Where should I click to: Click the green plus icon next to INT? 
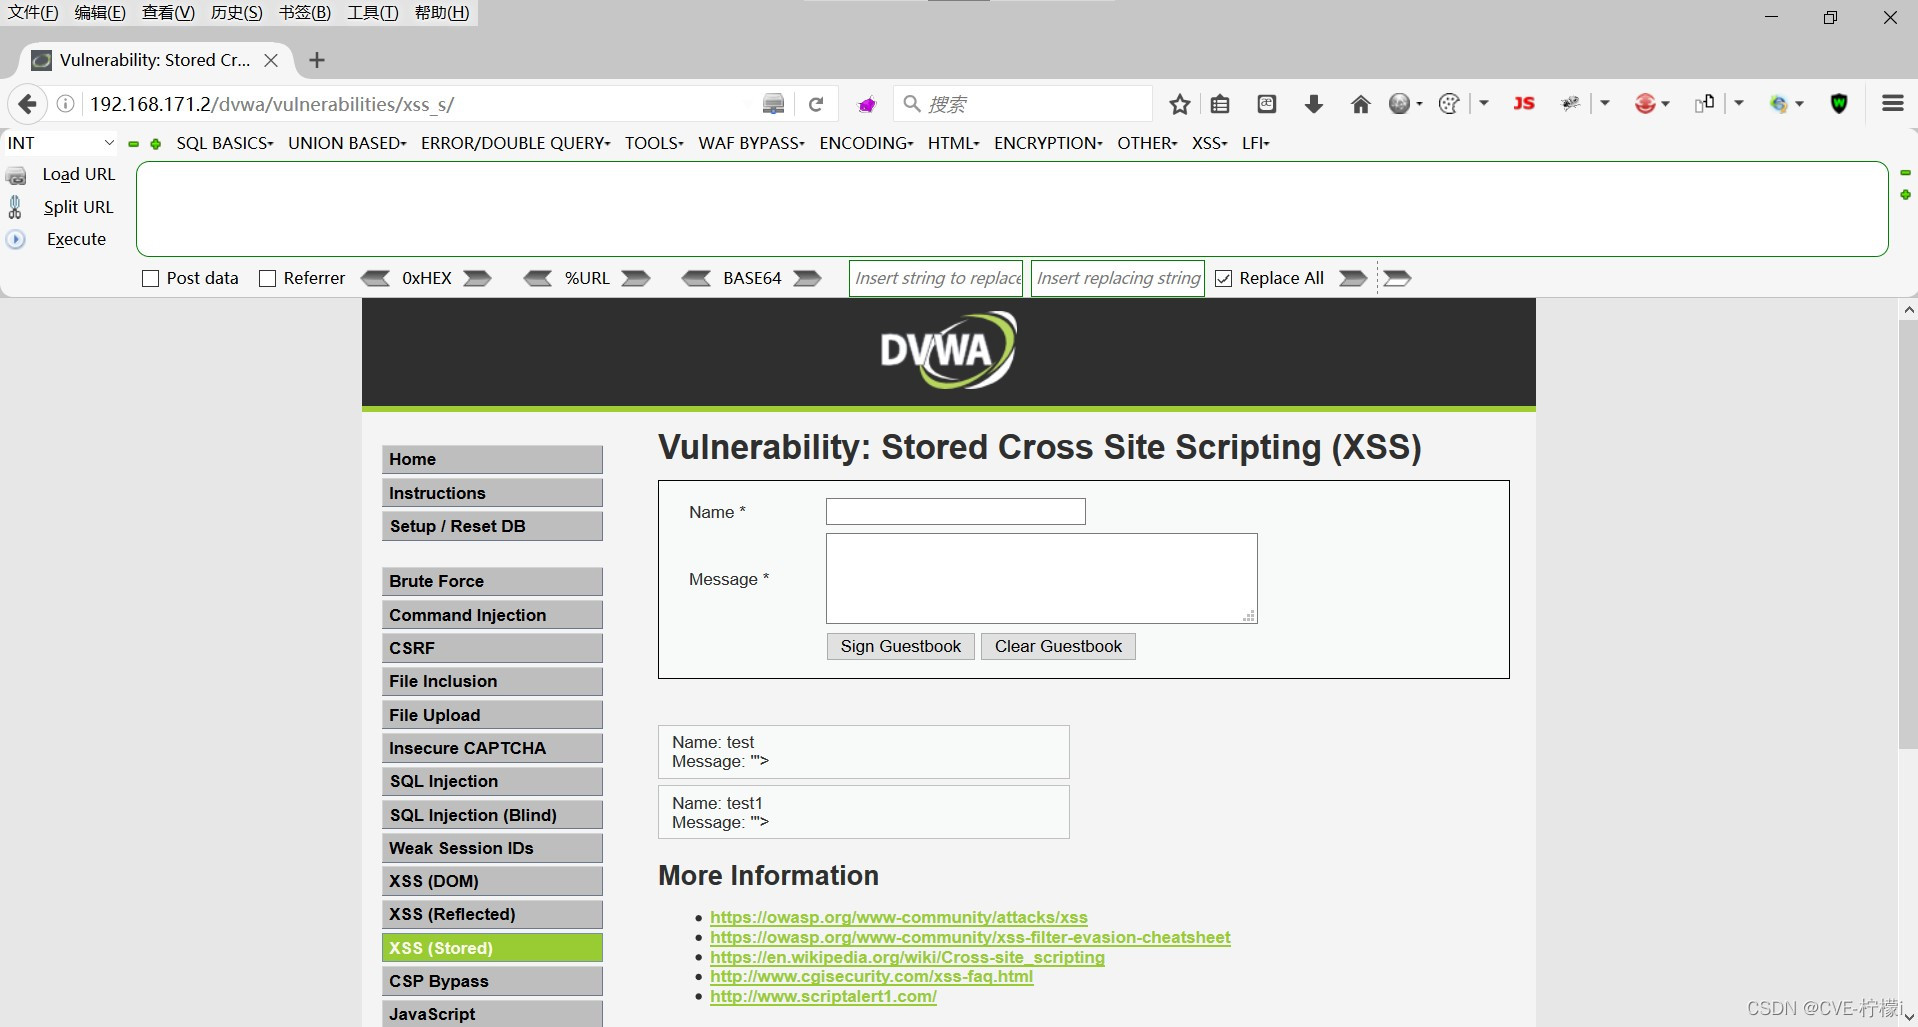pos(156,144)
